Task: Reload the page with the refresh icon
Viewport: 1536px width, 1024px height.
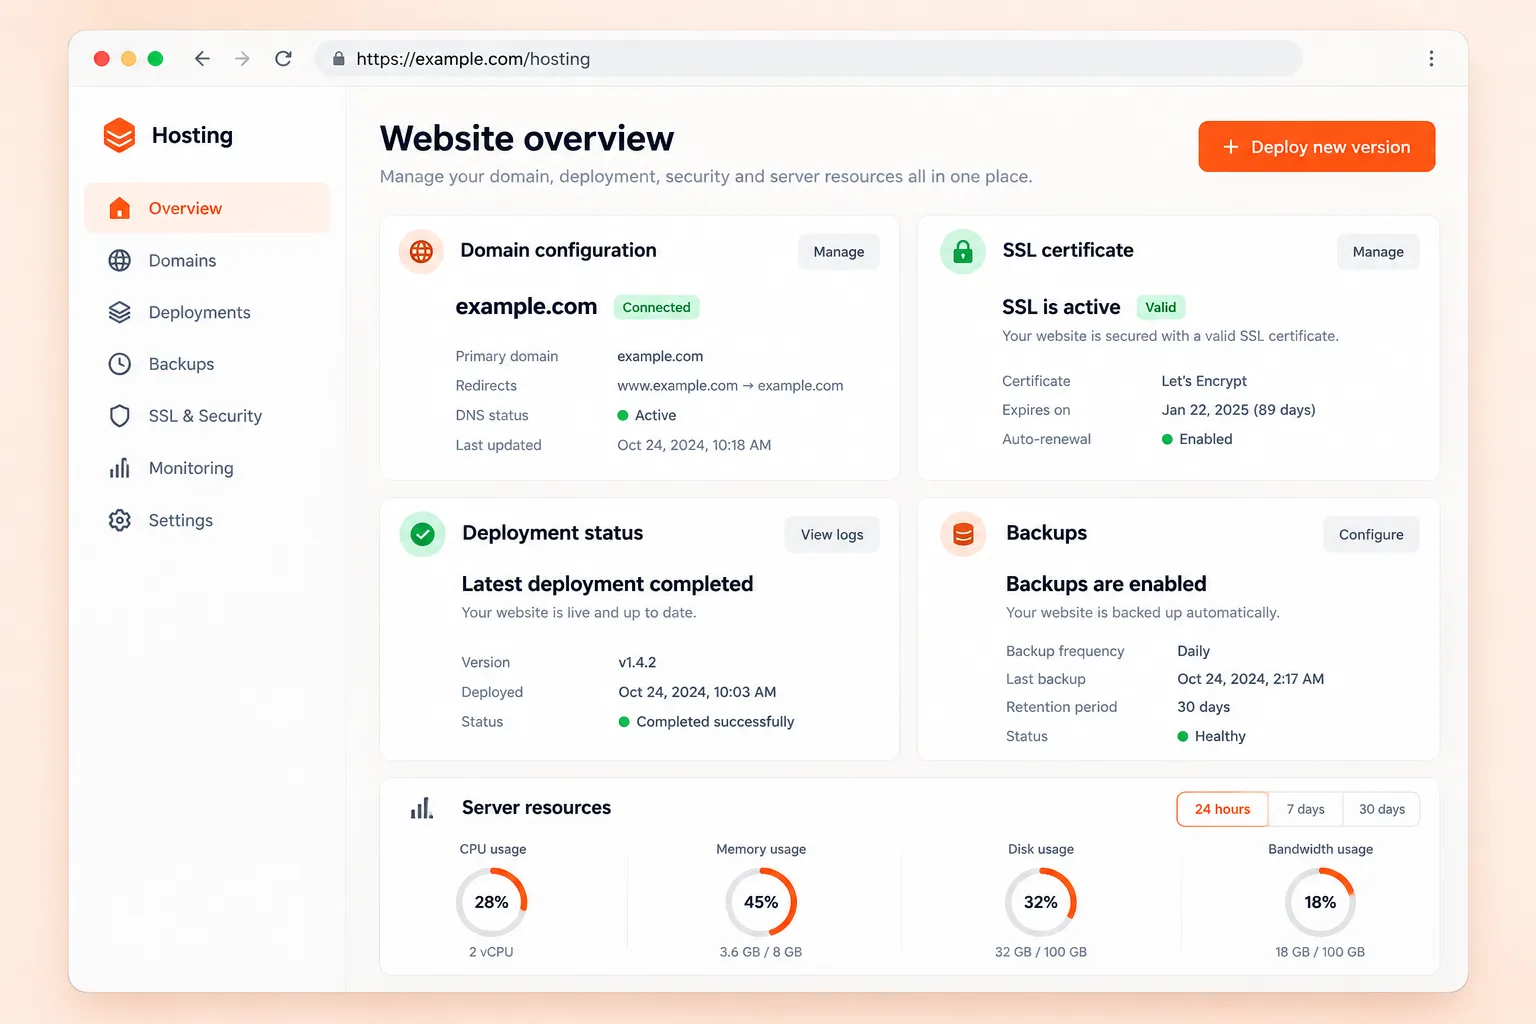Action: 284,59
